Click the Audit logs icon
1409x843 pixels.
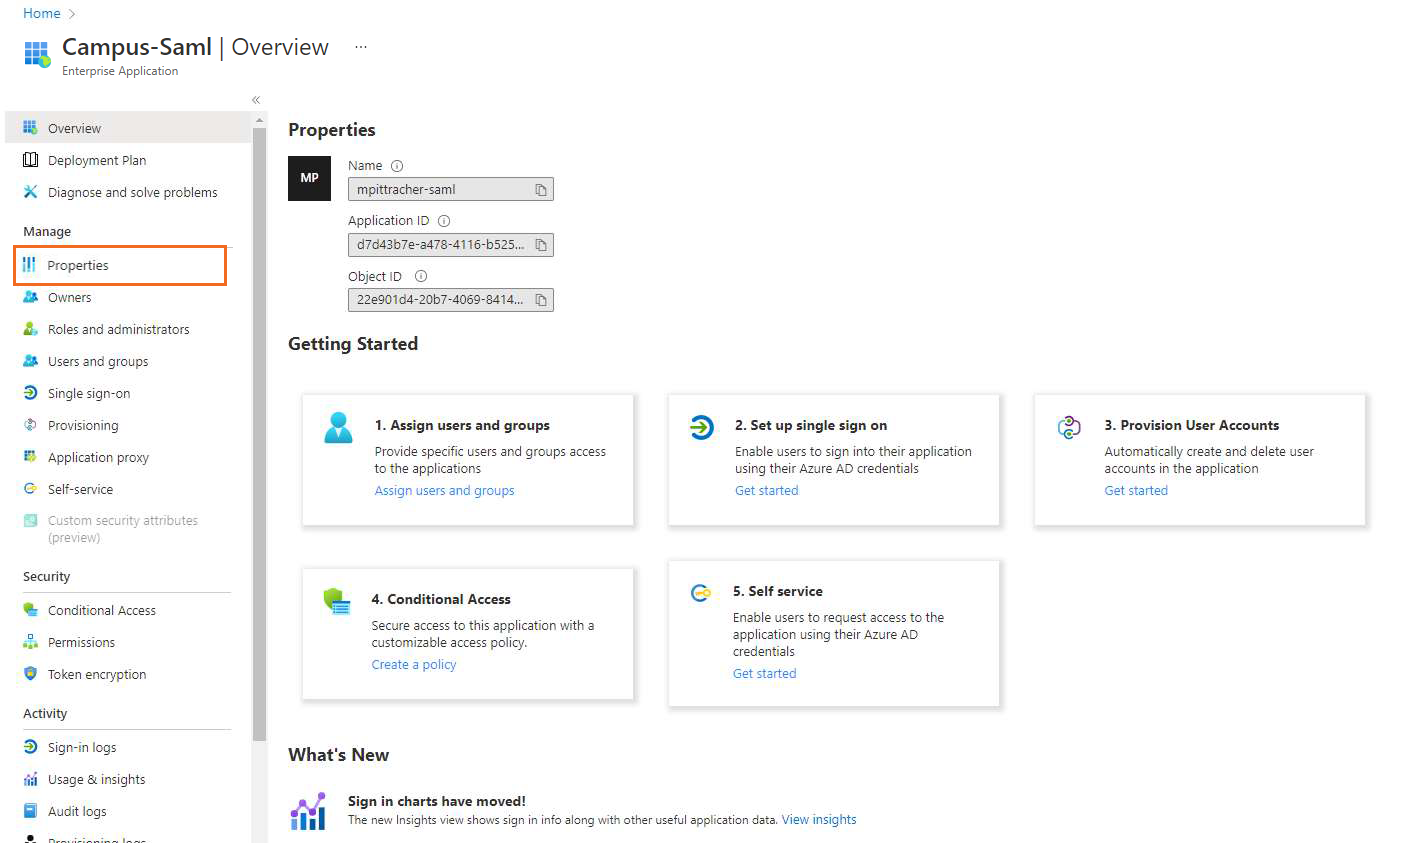point(30,811)
